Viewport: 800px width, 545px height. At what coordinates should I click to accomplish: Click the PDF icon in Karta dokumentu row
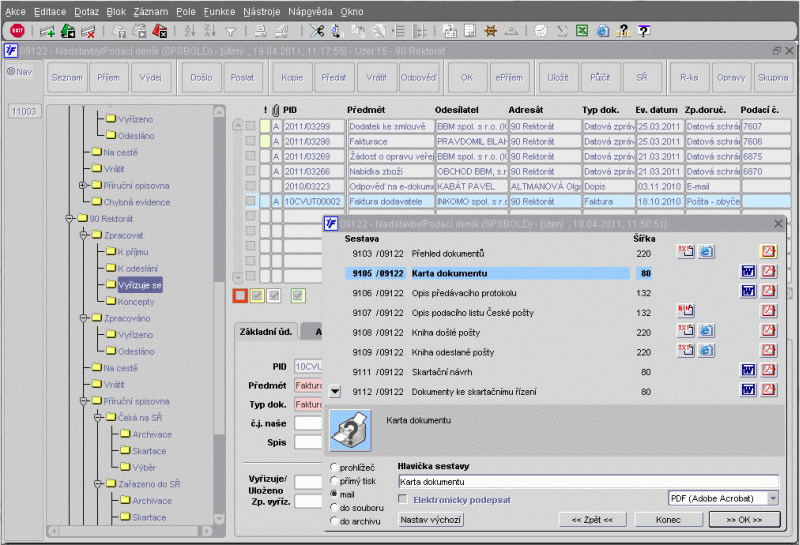(x=769, y=271)
